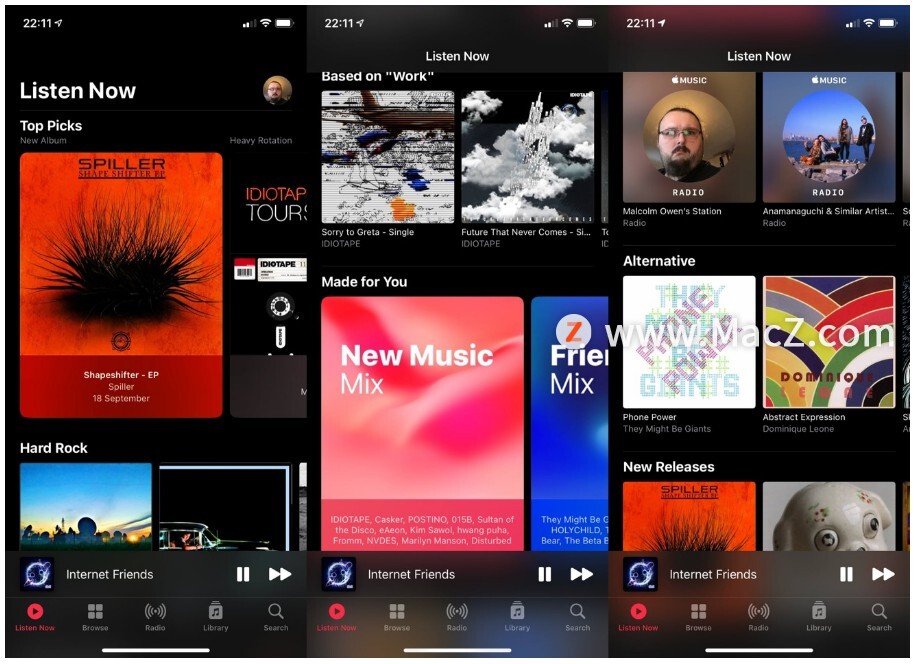Open Search tab in left phone
The width and height of the screenshot is (914, 664).
(276, 617)
